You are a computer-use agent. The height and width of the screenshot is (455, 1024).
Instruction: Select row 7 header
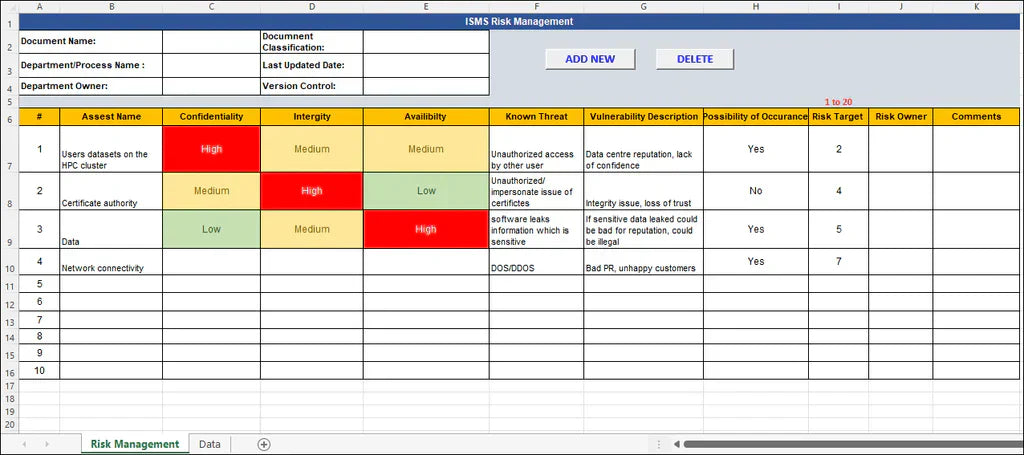coord(9,149)
